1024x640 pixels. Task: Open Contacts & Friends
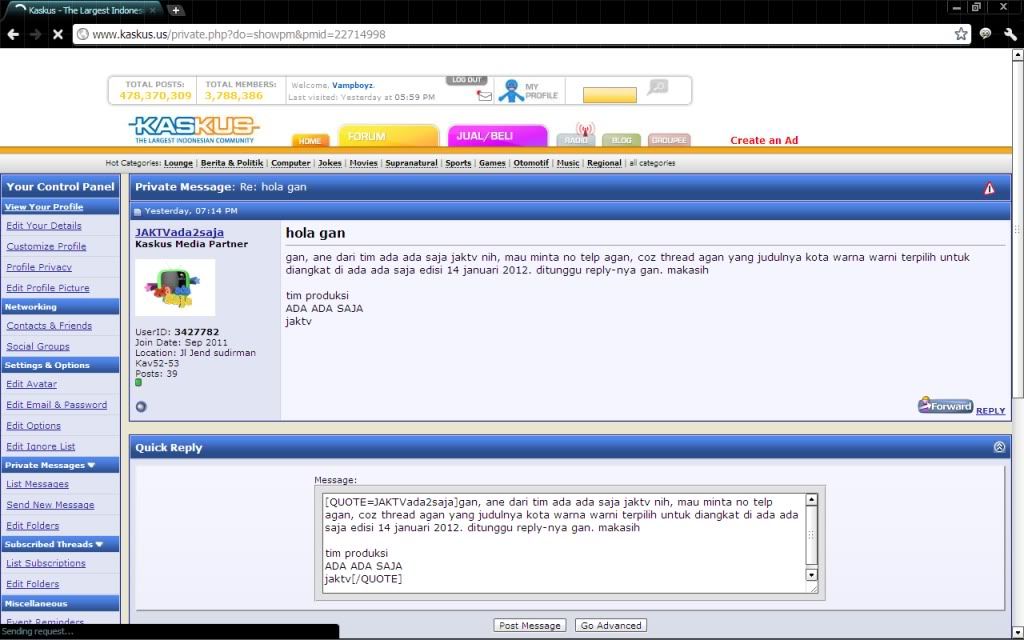[49, 326]
